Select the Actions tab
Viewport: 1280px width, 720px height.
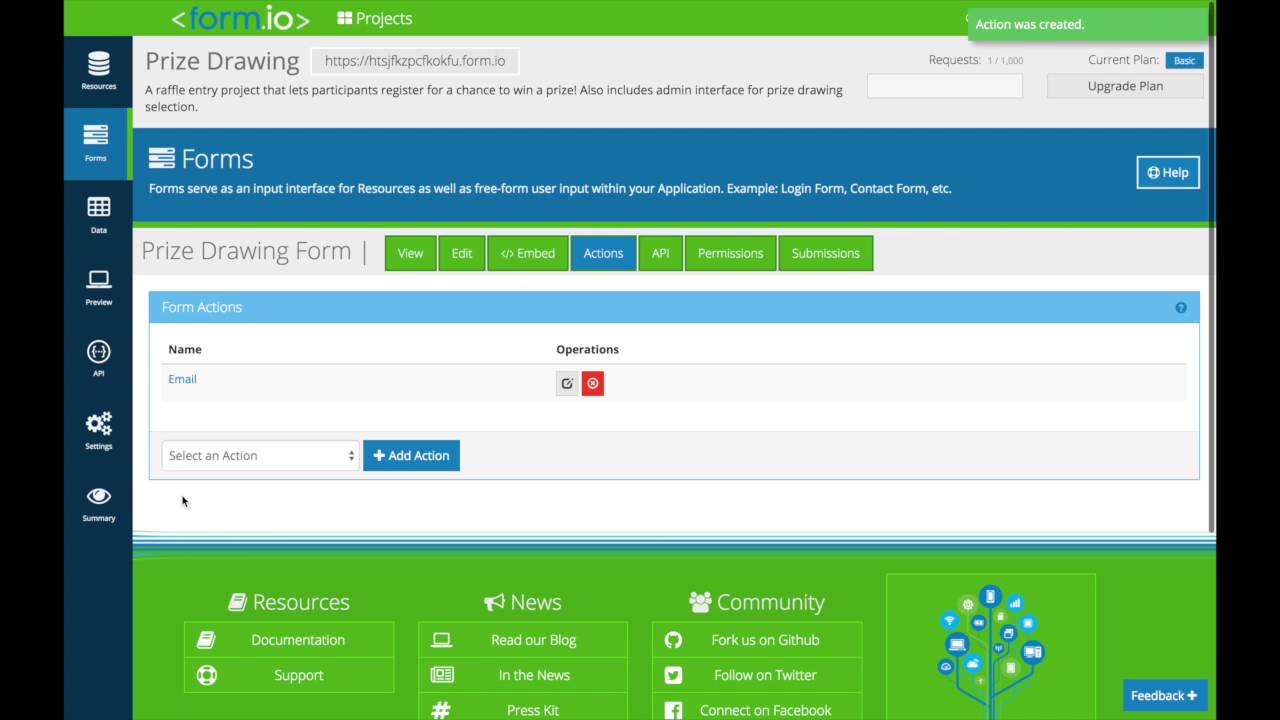point(603,253)
